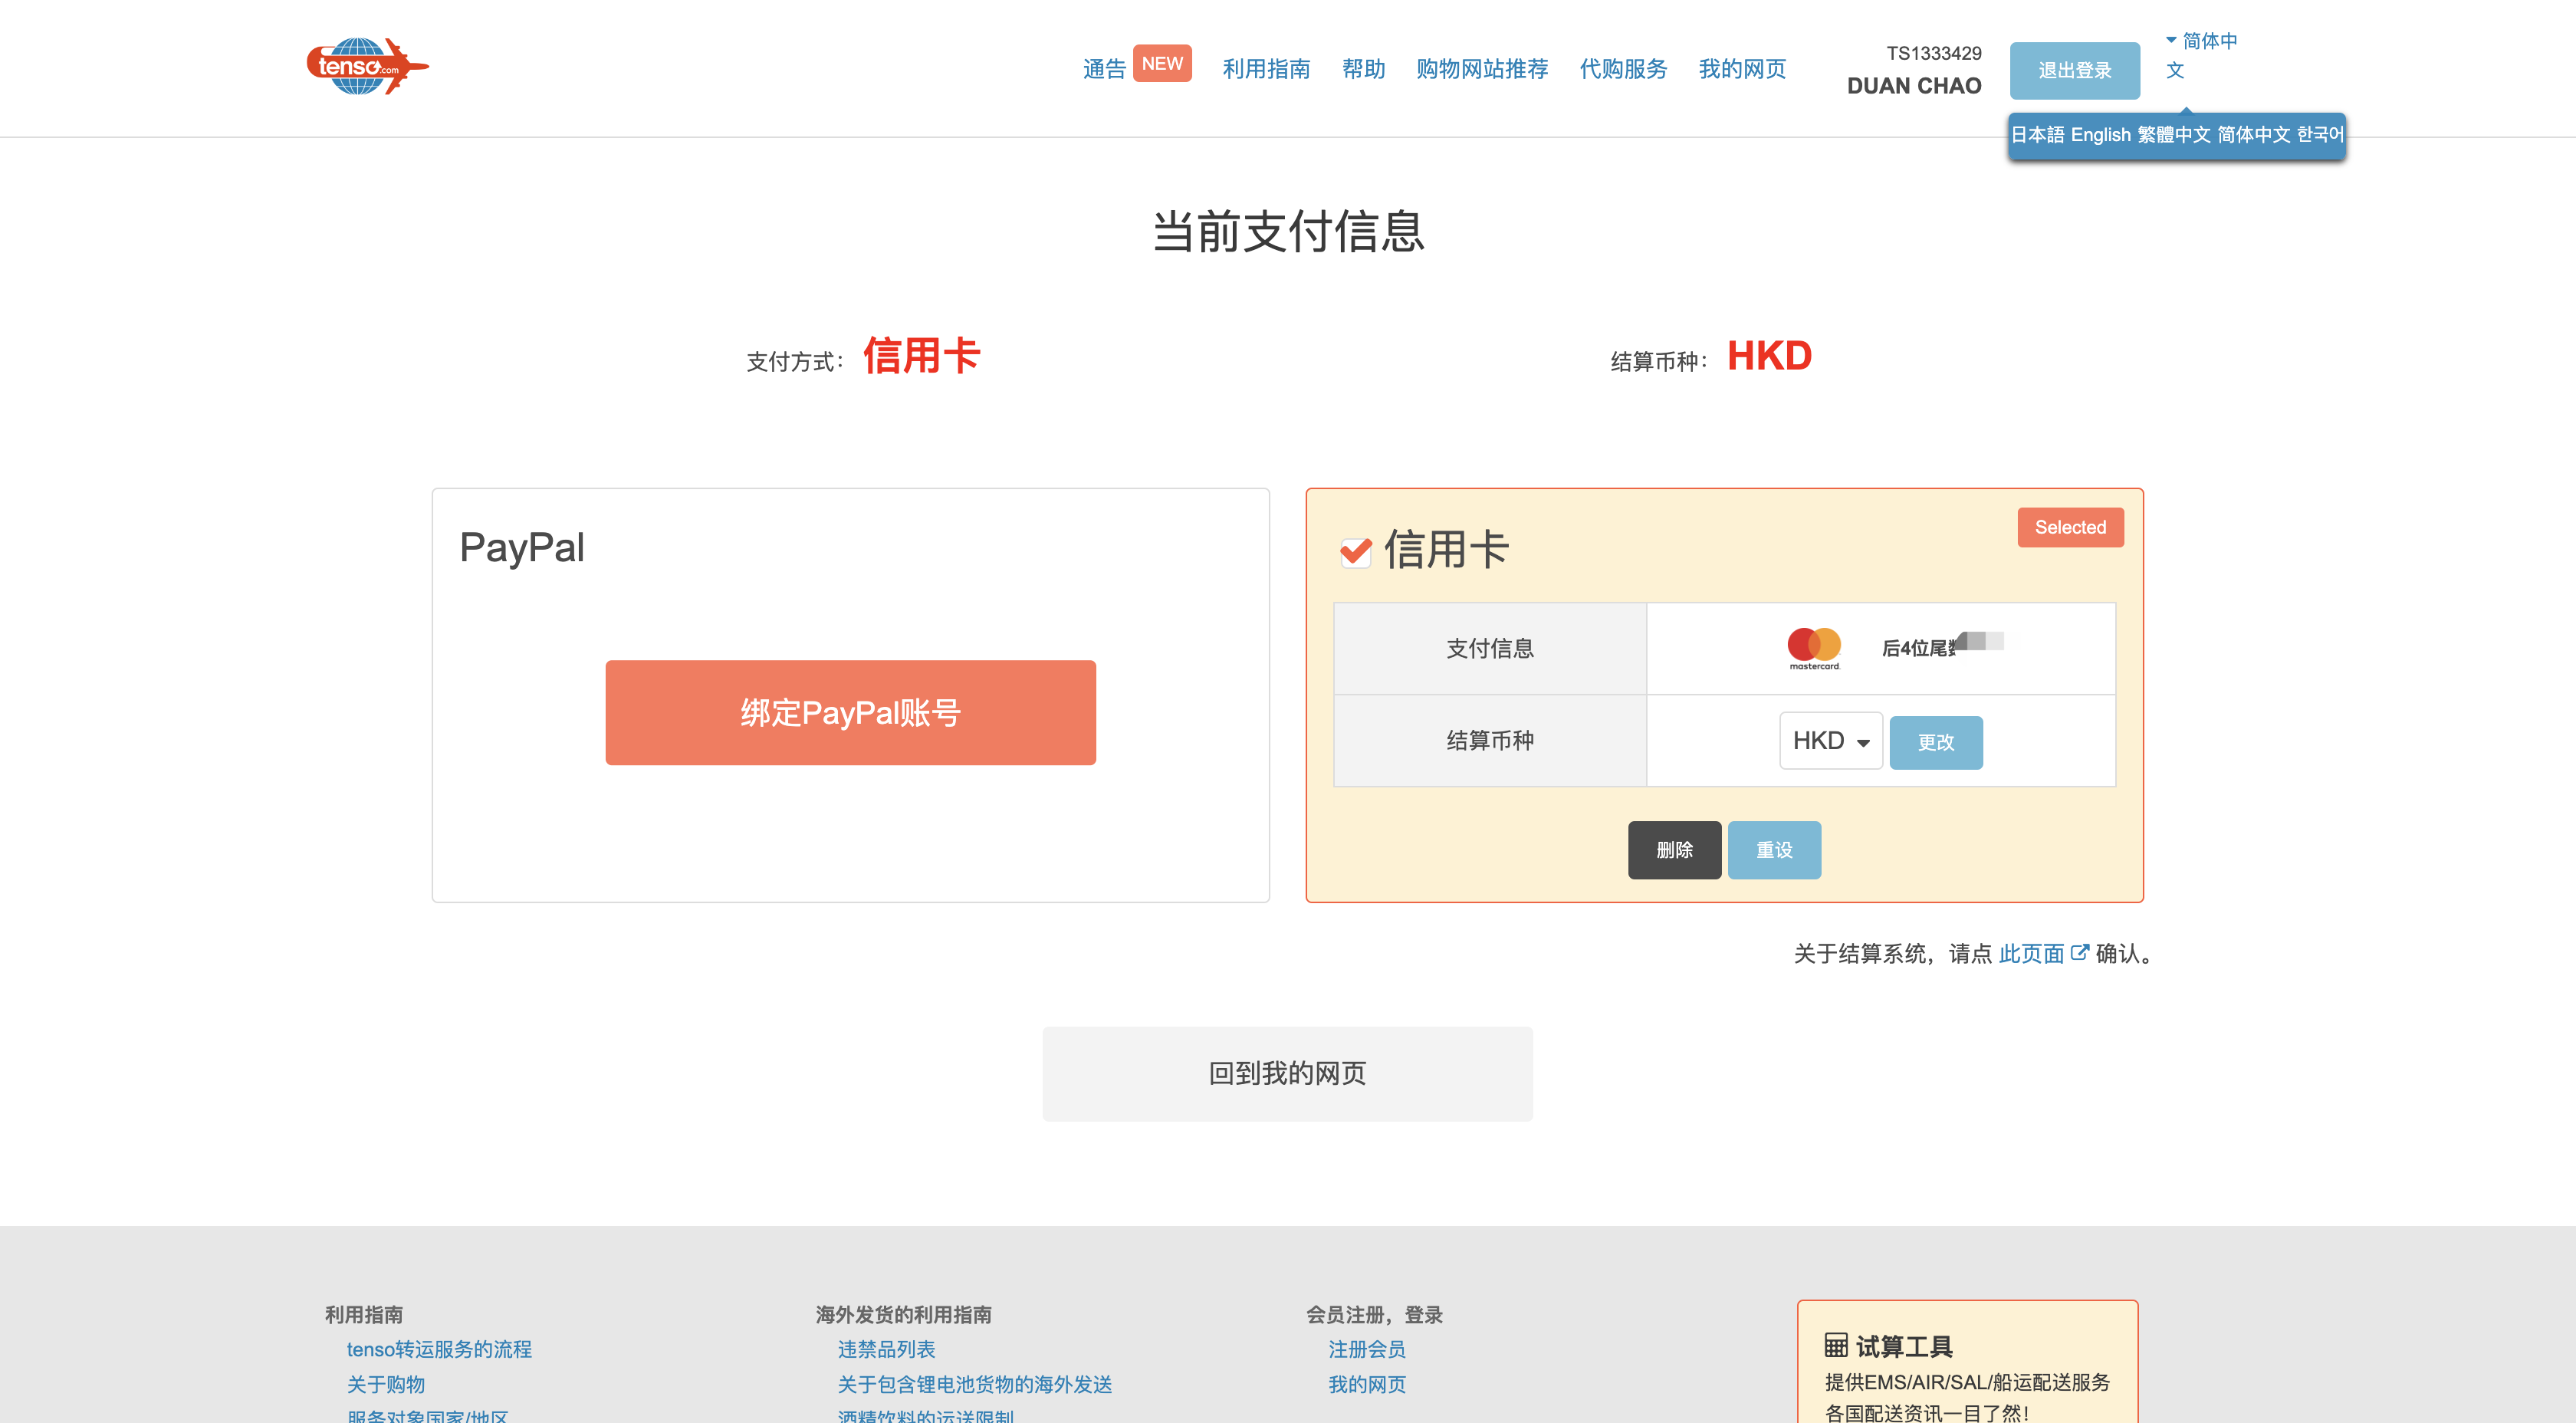Select 日本語 in the language popup
The image size is (2576, 1423).
click(x=2037, y=135)
